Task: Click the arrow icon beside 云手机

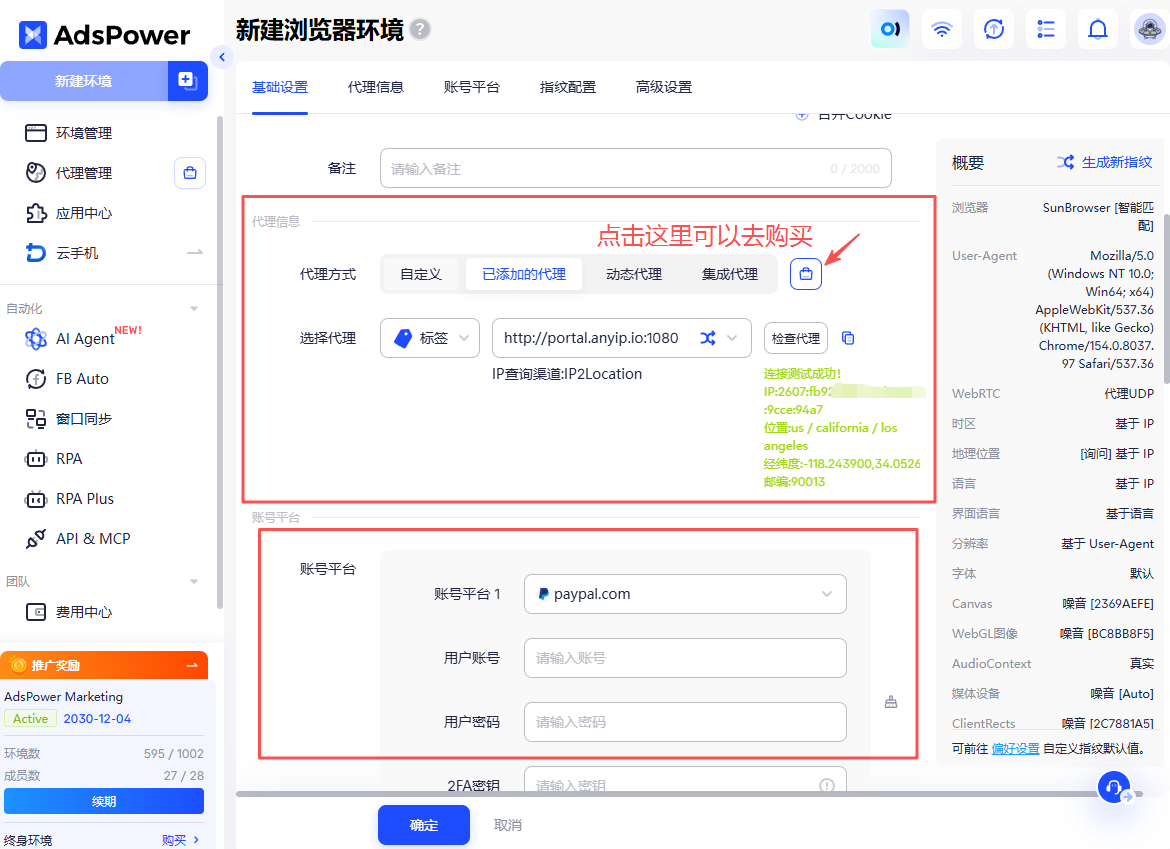Action: [x=195, y=253]
